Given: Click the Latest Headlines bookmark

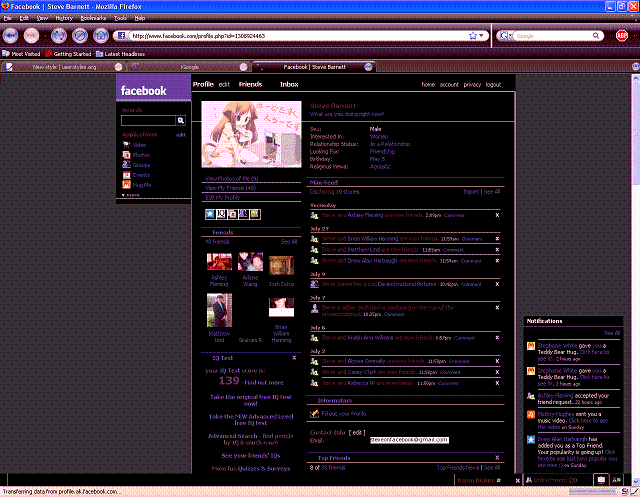Looking at the screenshot, I should coord(120,54).
